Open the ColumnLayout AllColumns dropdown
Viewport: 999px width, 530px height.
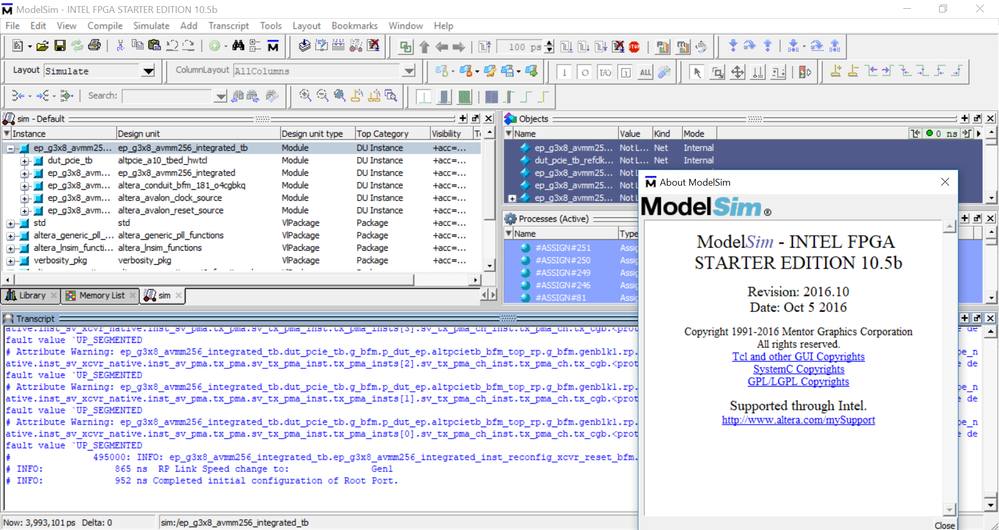tap(408, 71)
